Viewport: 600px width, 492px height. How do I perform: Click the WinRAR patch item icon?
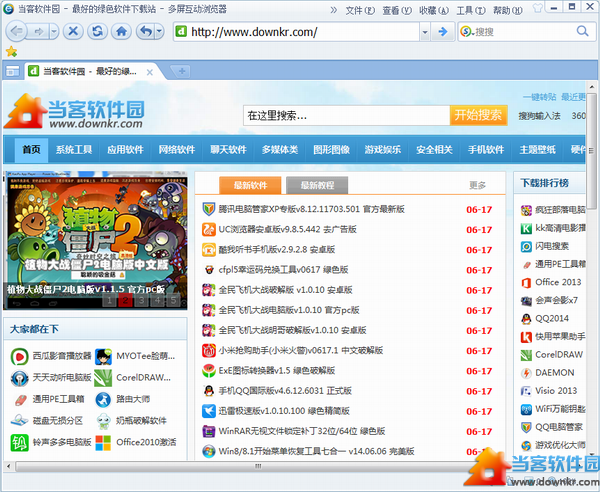(209, 432)
